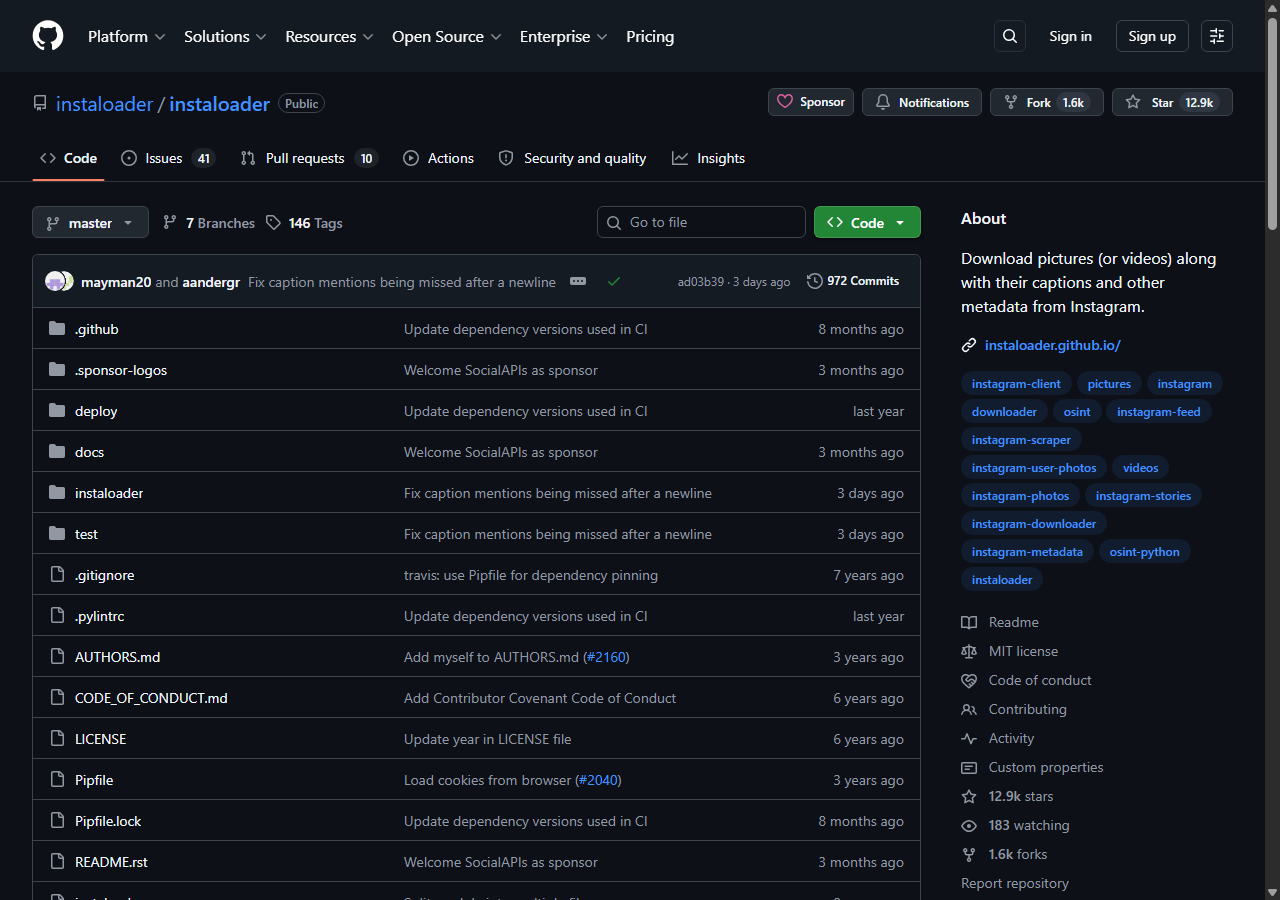The height and width of the screenshot is (900, 1280).
Task: Switch to the Insights tab
Action: (708, 158)
